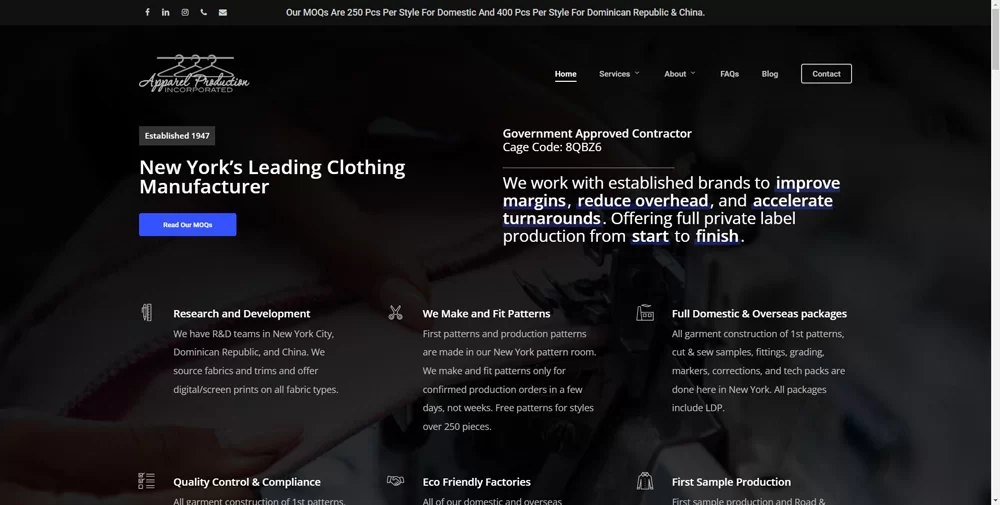Image resolution: width=1000 pixels, height=505 pixels.
Task: Click the Contact button
Action: [826, 74]
